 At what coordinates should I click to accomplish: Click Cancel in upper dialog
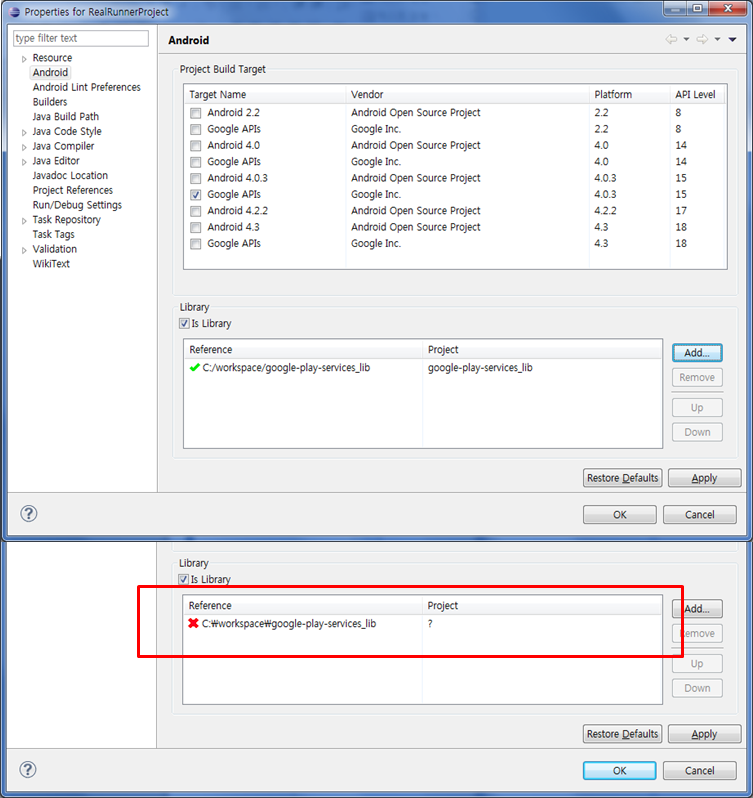pos(700,515)
